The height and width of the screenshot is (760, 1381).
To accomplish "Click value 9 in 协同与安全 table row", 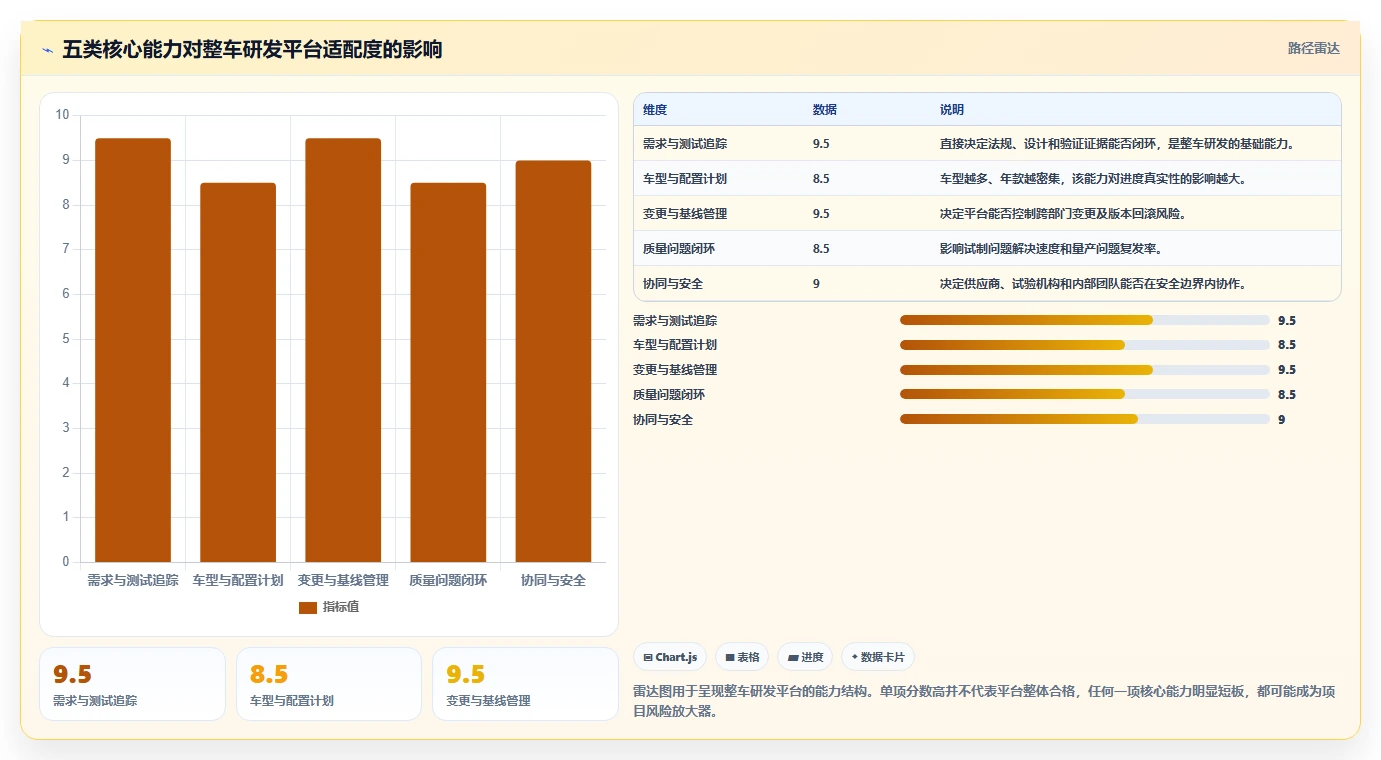I will [x=817, y=284].
